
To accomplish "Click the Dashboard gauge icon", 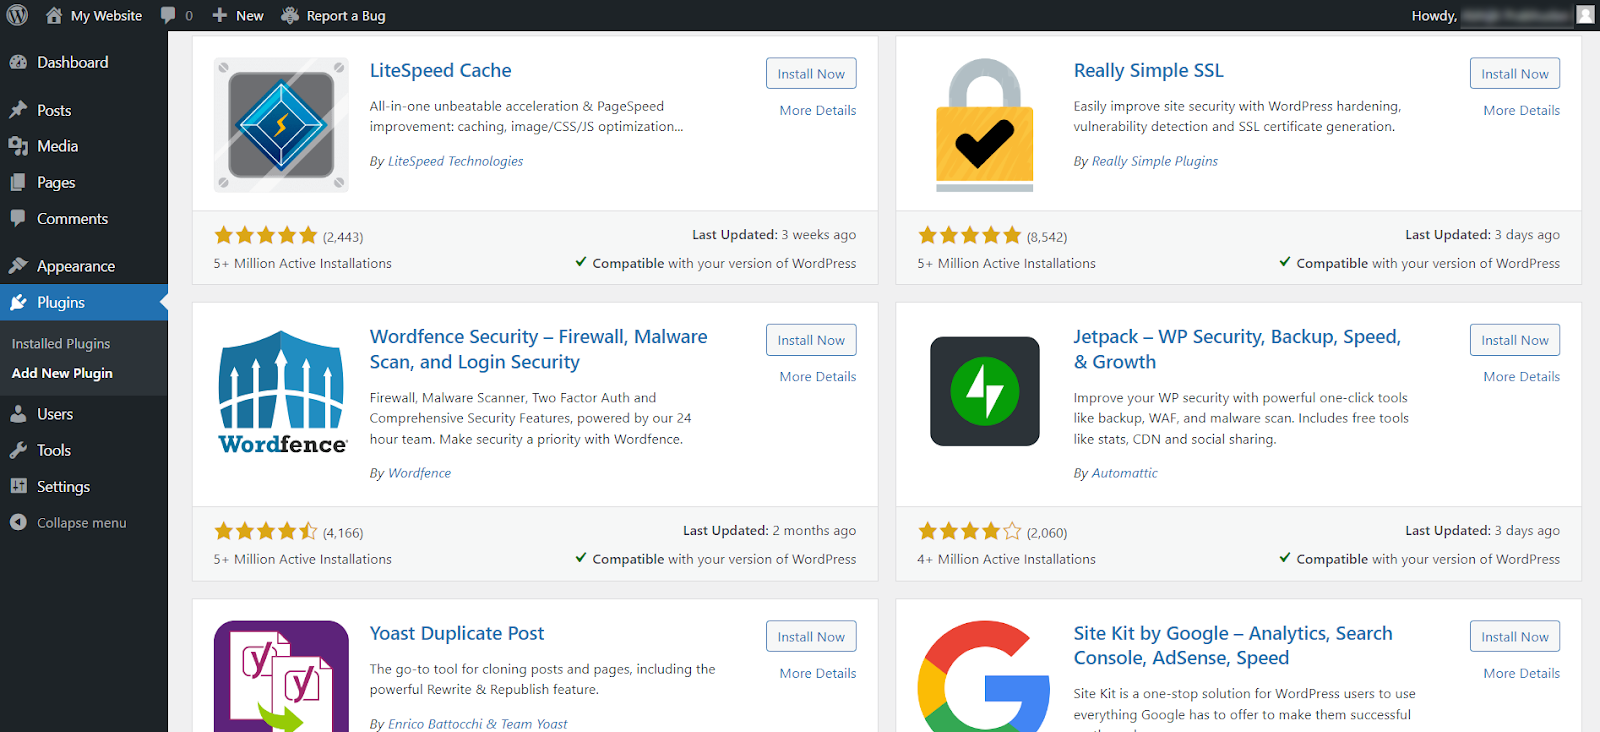I will pyautogui.click(x=18, y=62).
